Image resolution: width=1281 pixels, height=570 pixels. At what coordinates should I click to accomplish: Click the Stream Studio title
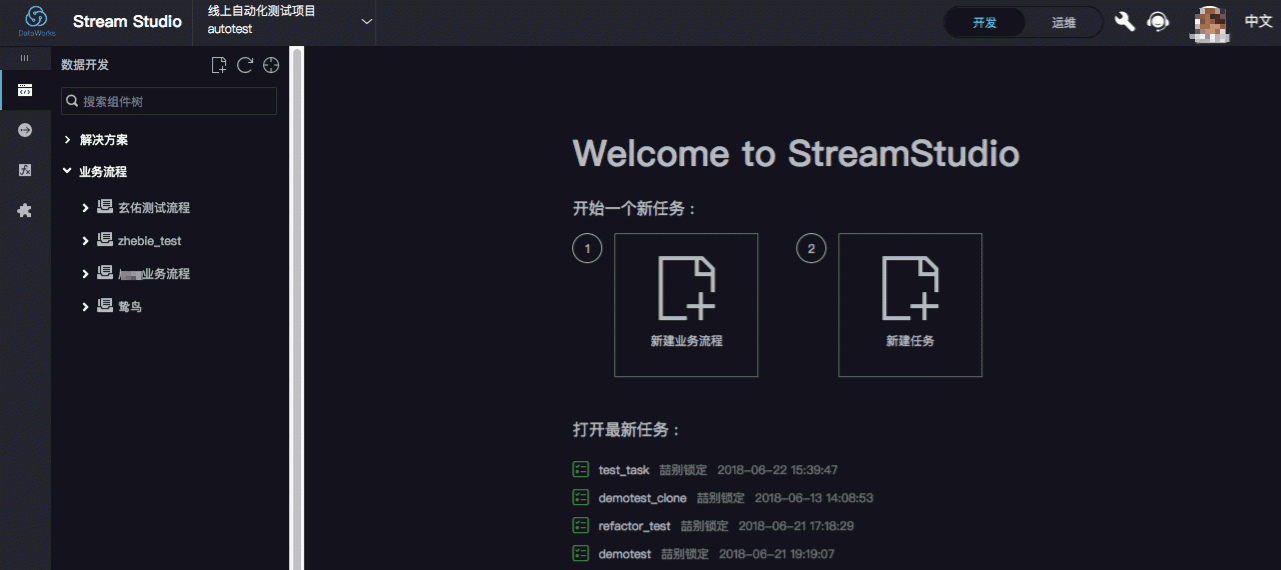127,21
